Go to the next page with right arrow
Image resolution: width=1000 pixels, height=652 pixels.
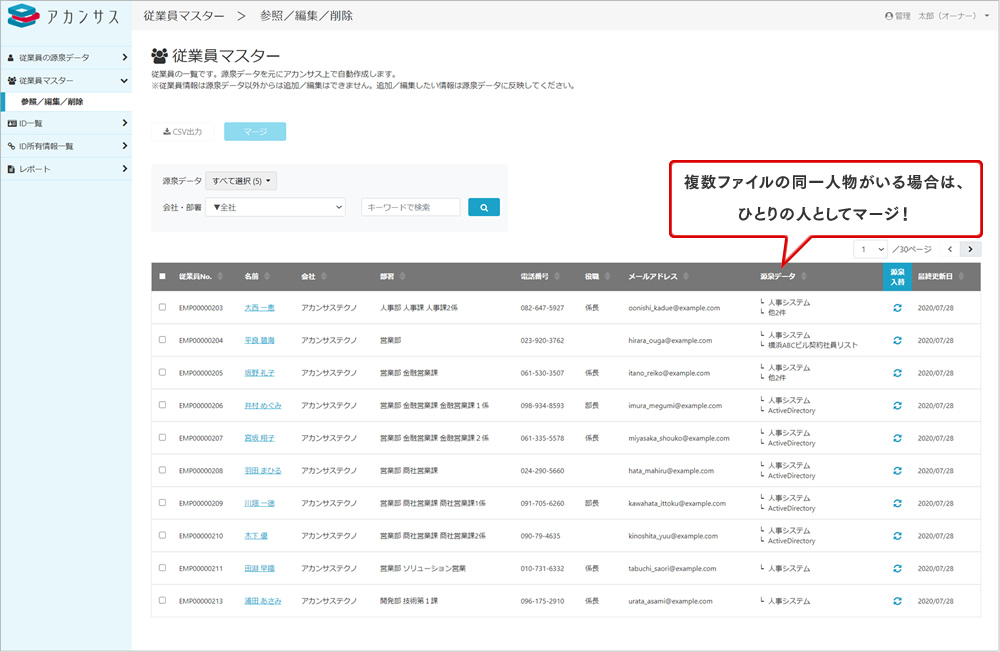click(x=969, y=248)
